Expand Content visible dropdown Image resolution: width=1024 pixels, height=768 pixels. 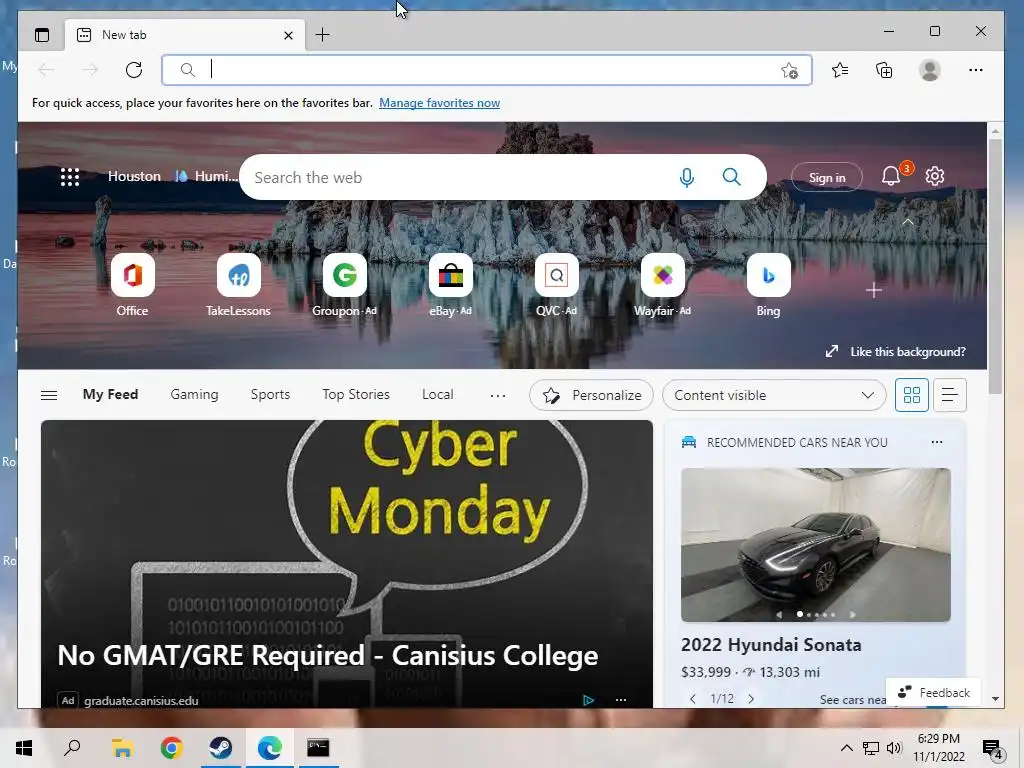pos(774,395)
